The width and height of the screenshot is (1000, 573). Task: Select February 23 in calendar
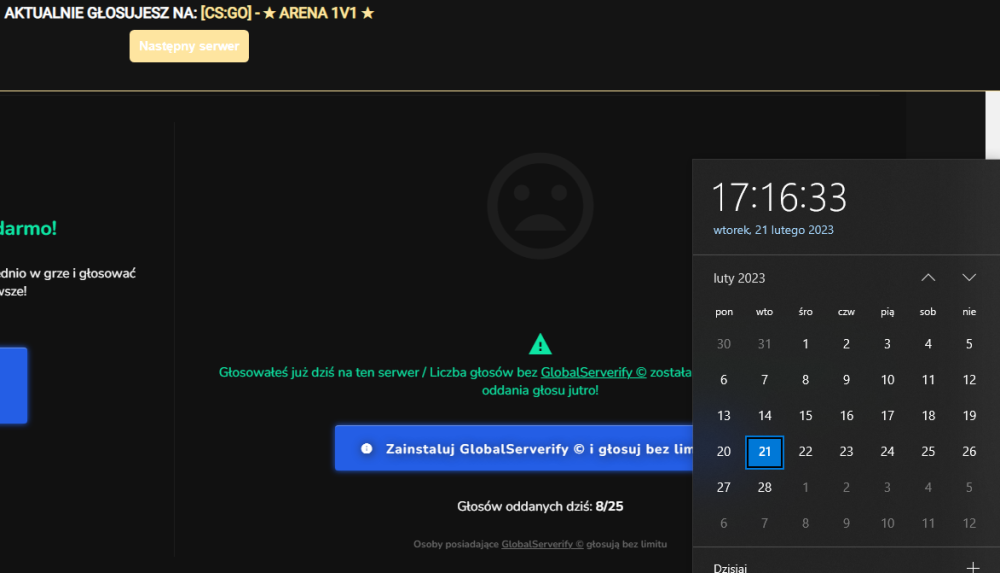click(846, 452)
